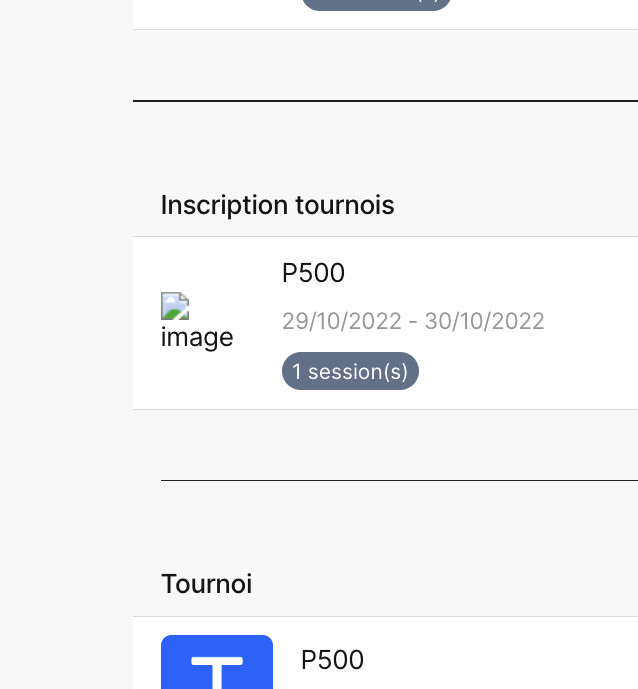Click the start date 29/10/2022
The width and height of the screenshot is (638, 689).
[x=339, y=321]
